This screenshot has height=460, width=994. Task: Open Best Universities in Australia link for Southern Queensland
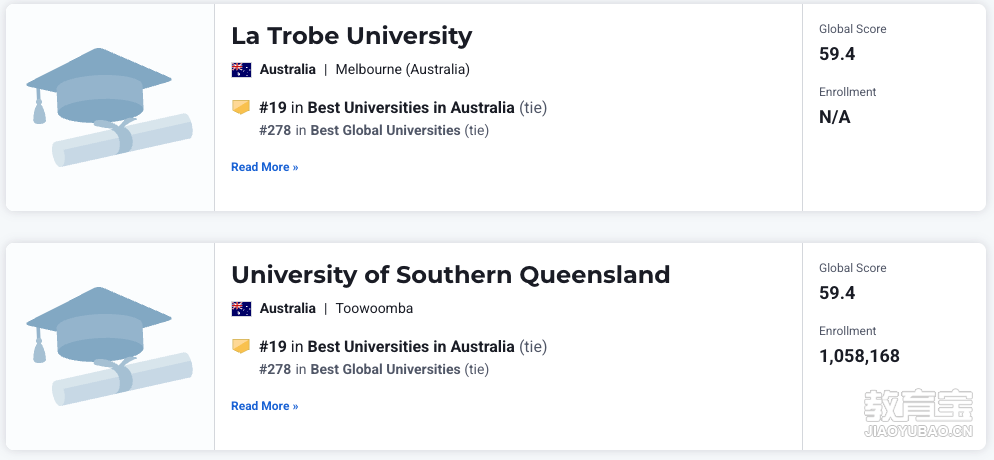411,347
